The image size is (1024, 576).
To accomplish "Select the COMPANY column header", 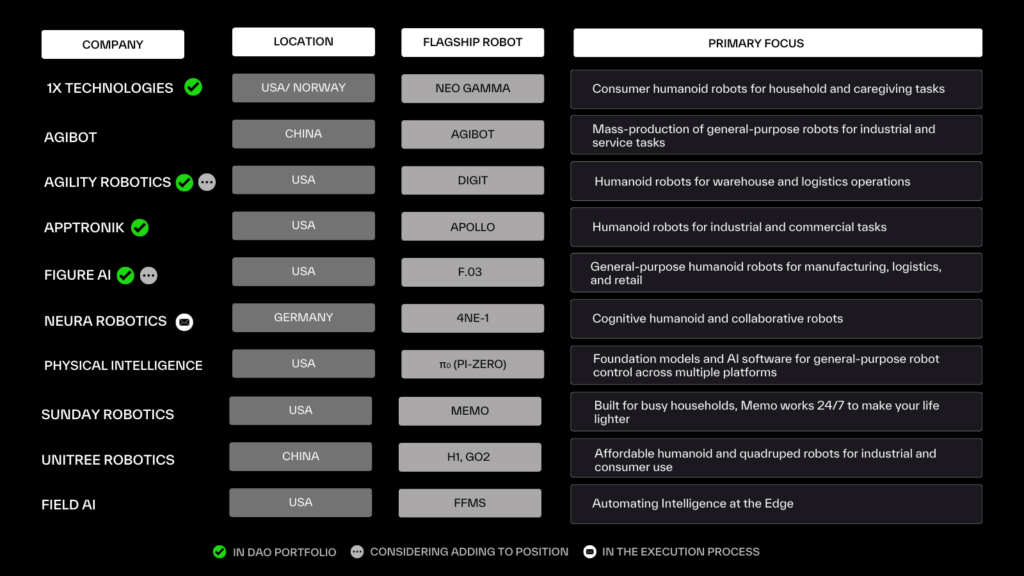I will (x=113, y=44).
